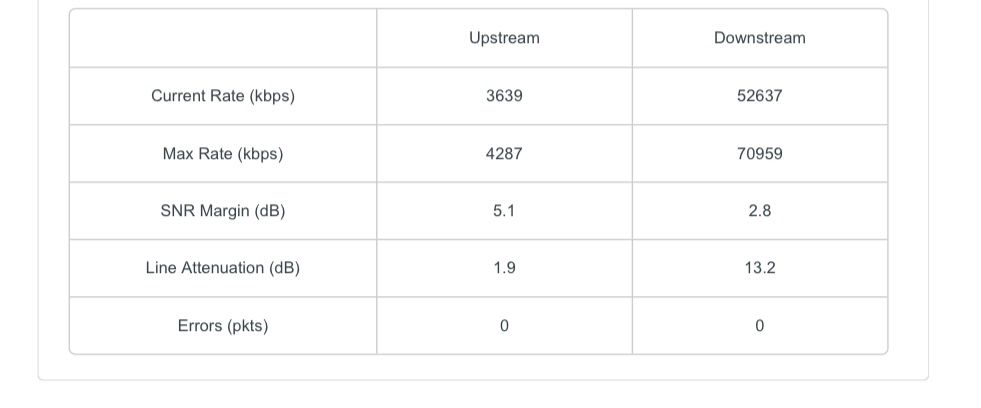Image resolution: width=981 pixels, height=408 pixels.
Task: Click the Errors (pkts) row label
Action: [x=223, y=326]
